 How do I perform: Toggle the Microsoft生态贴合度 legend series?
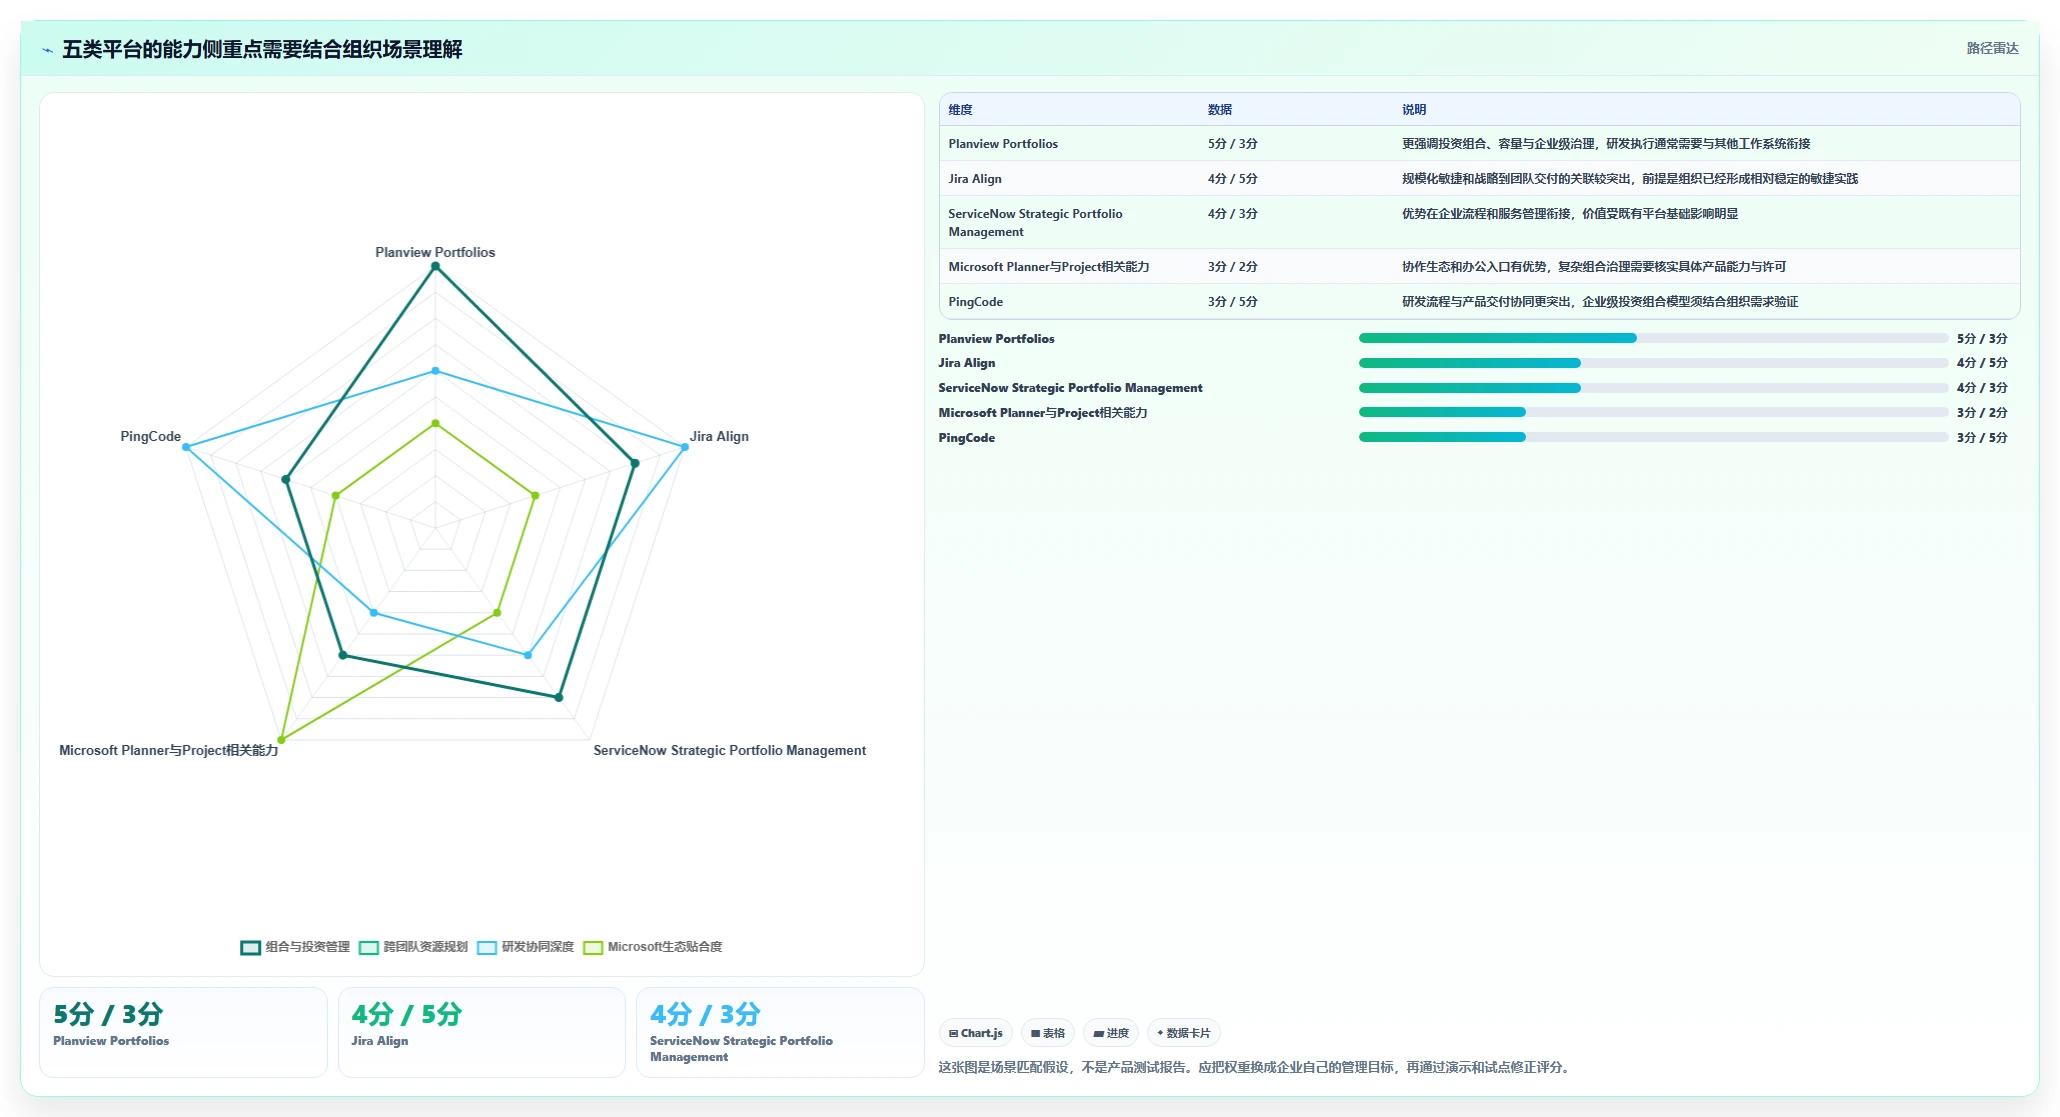click(652, 947)
